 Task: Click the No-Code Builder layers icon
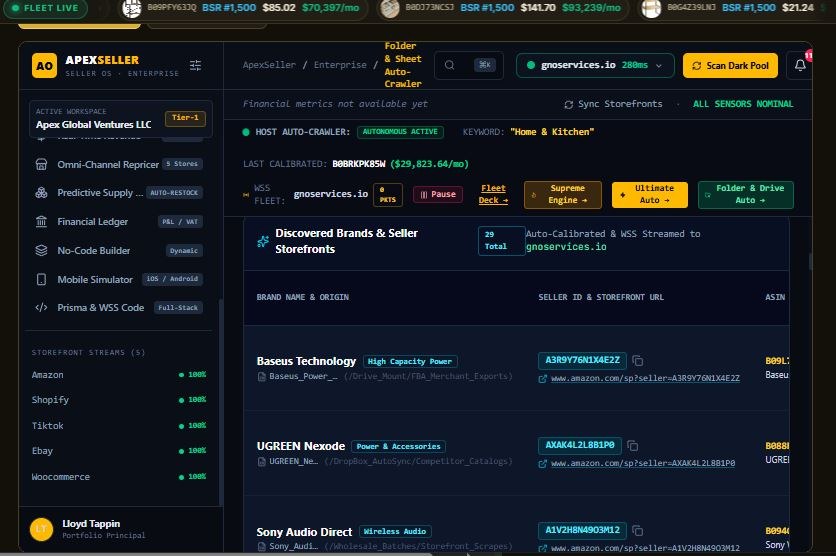tap(41, 250)
